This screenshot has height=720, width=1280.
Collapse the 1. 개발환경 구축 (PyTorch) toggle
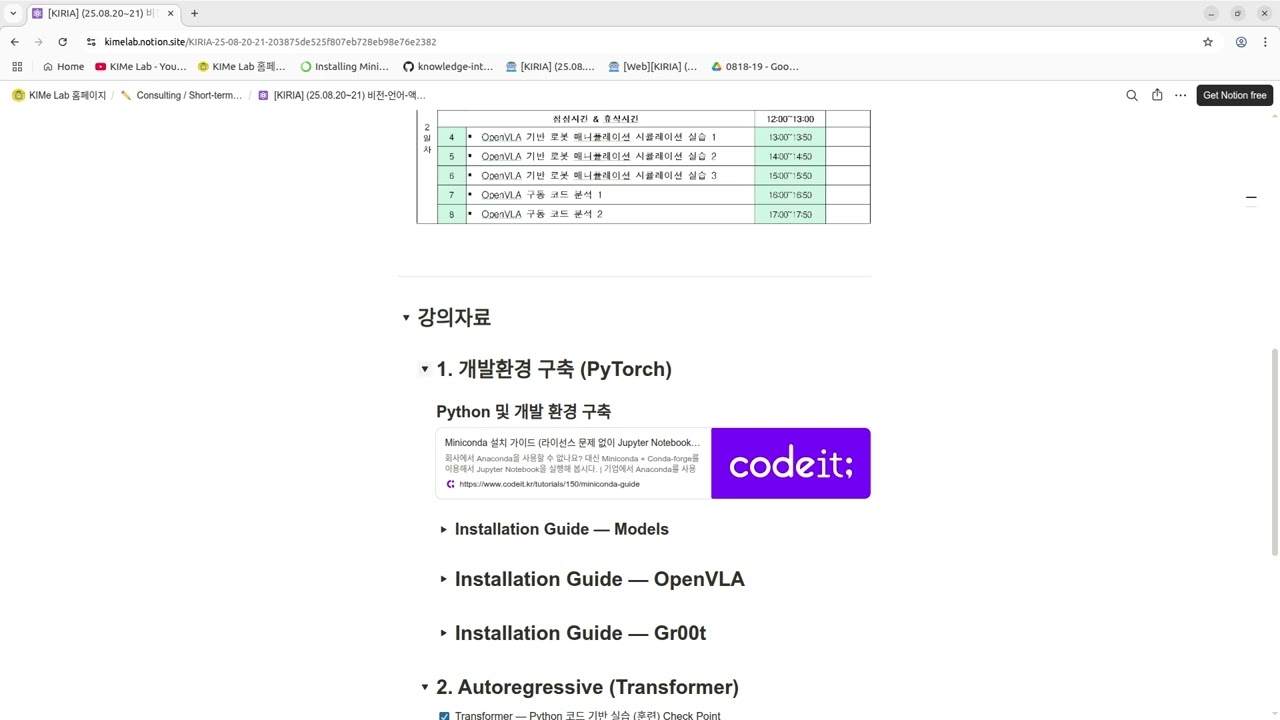(424, 369)
